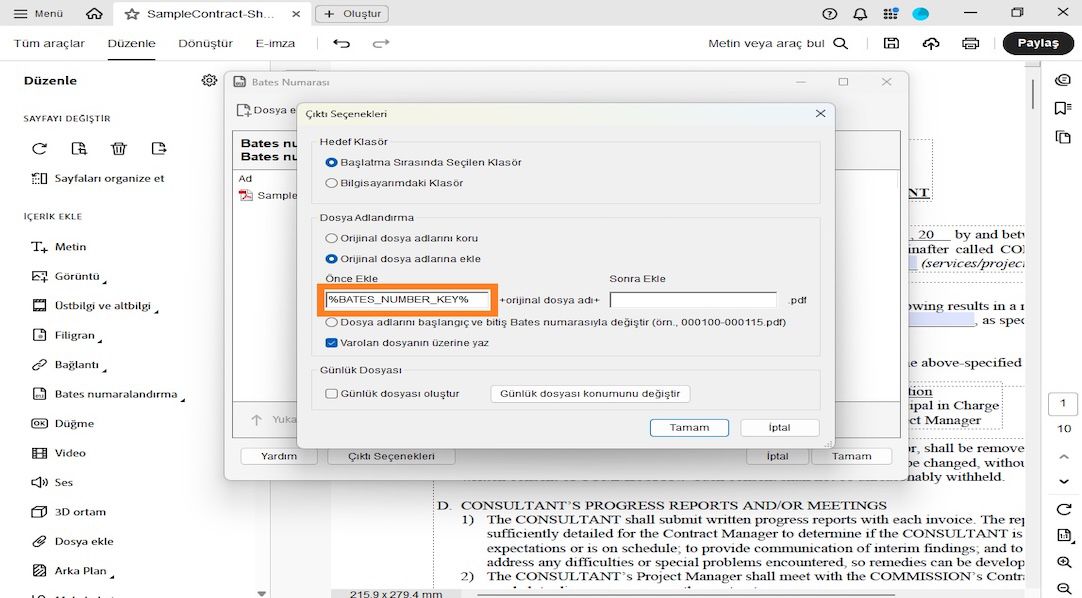
Task: Click the delete page trash icon
Action: 119,148
